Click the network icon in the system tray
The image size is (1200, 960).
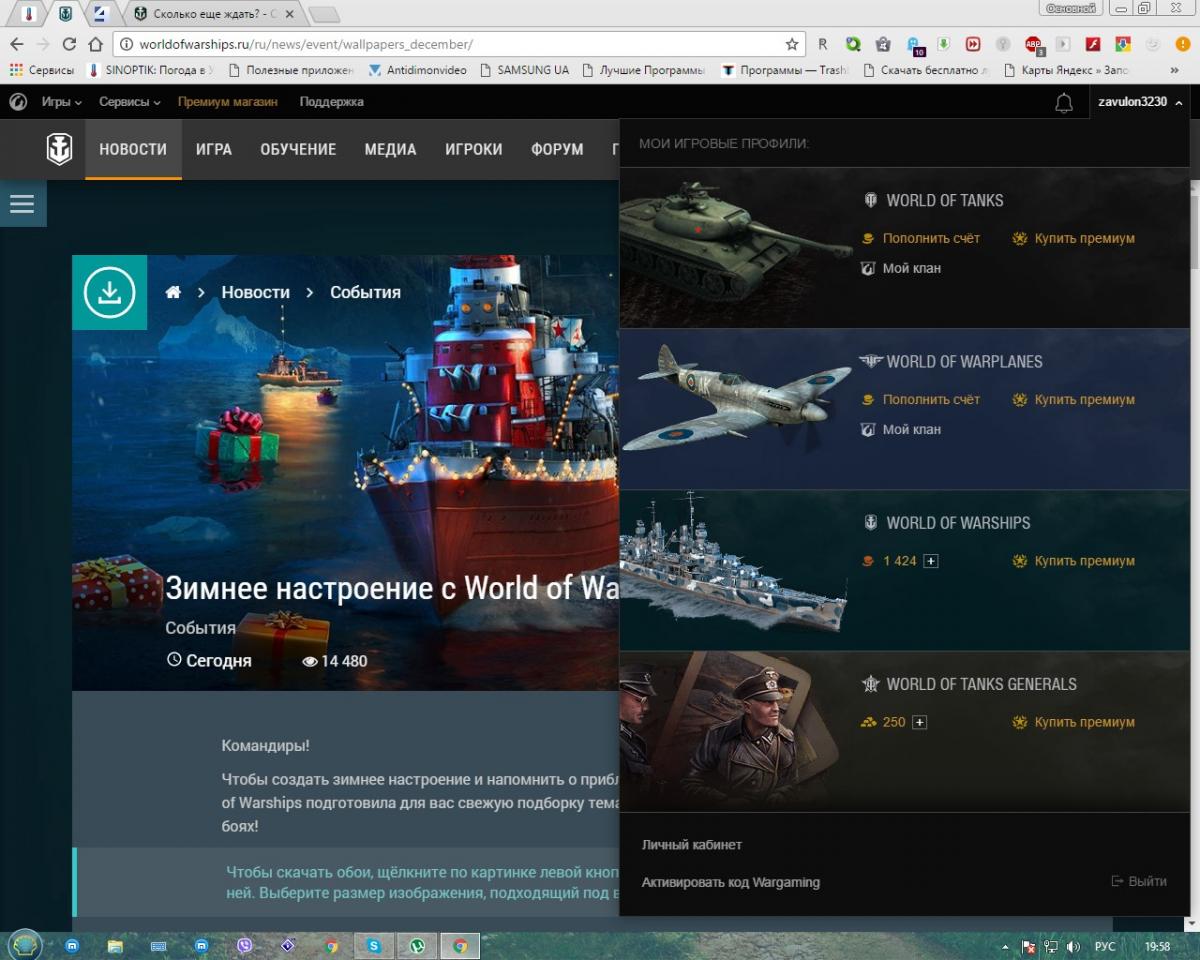(1051, 946)
